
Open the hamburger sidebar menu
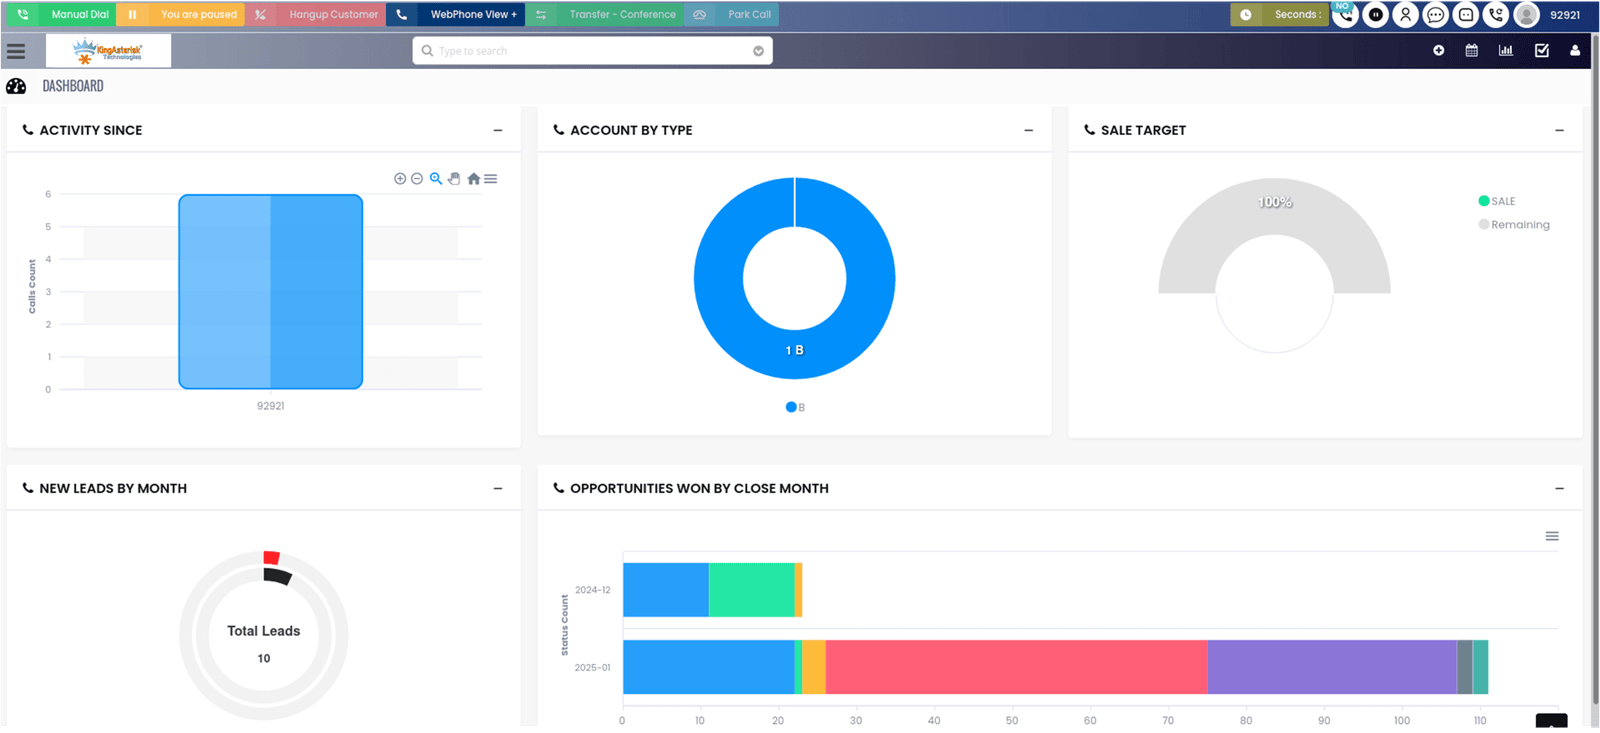[16, 51]
